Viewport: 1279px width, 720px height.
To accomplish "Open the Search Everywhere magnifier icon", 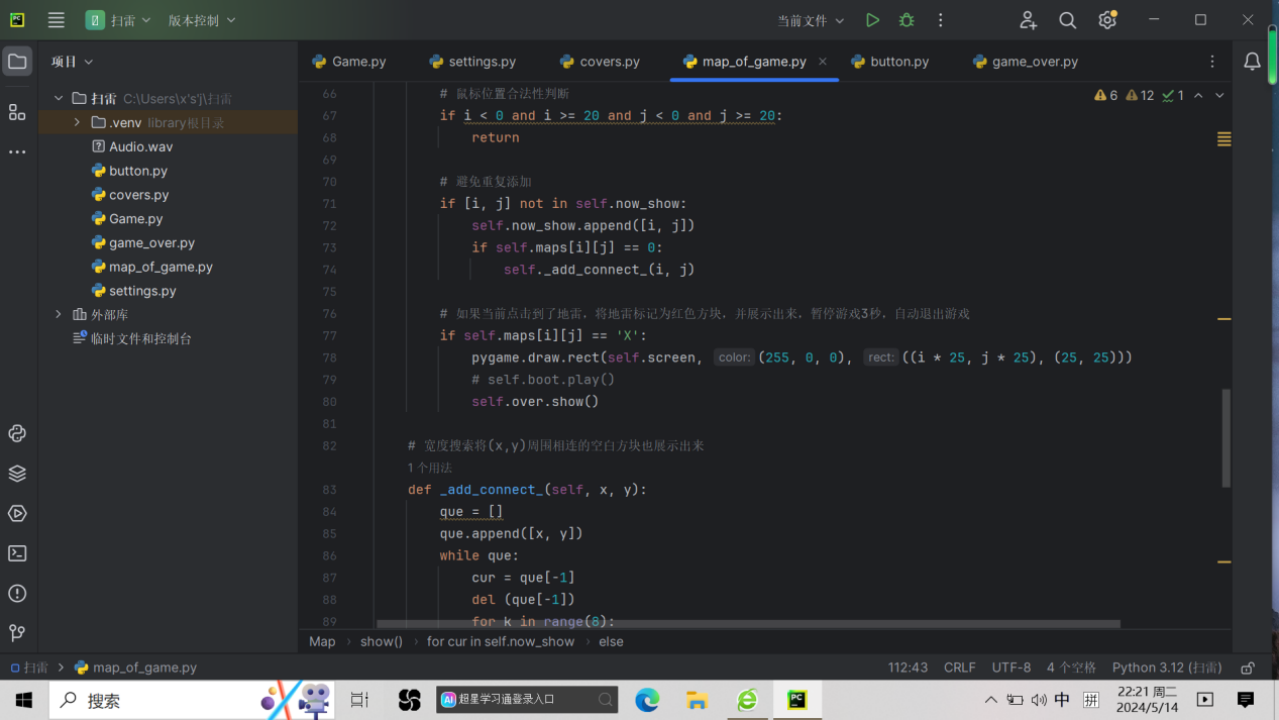I will coord(1067,20).
